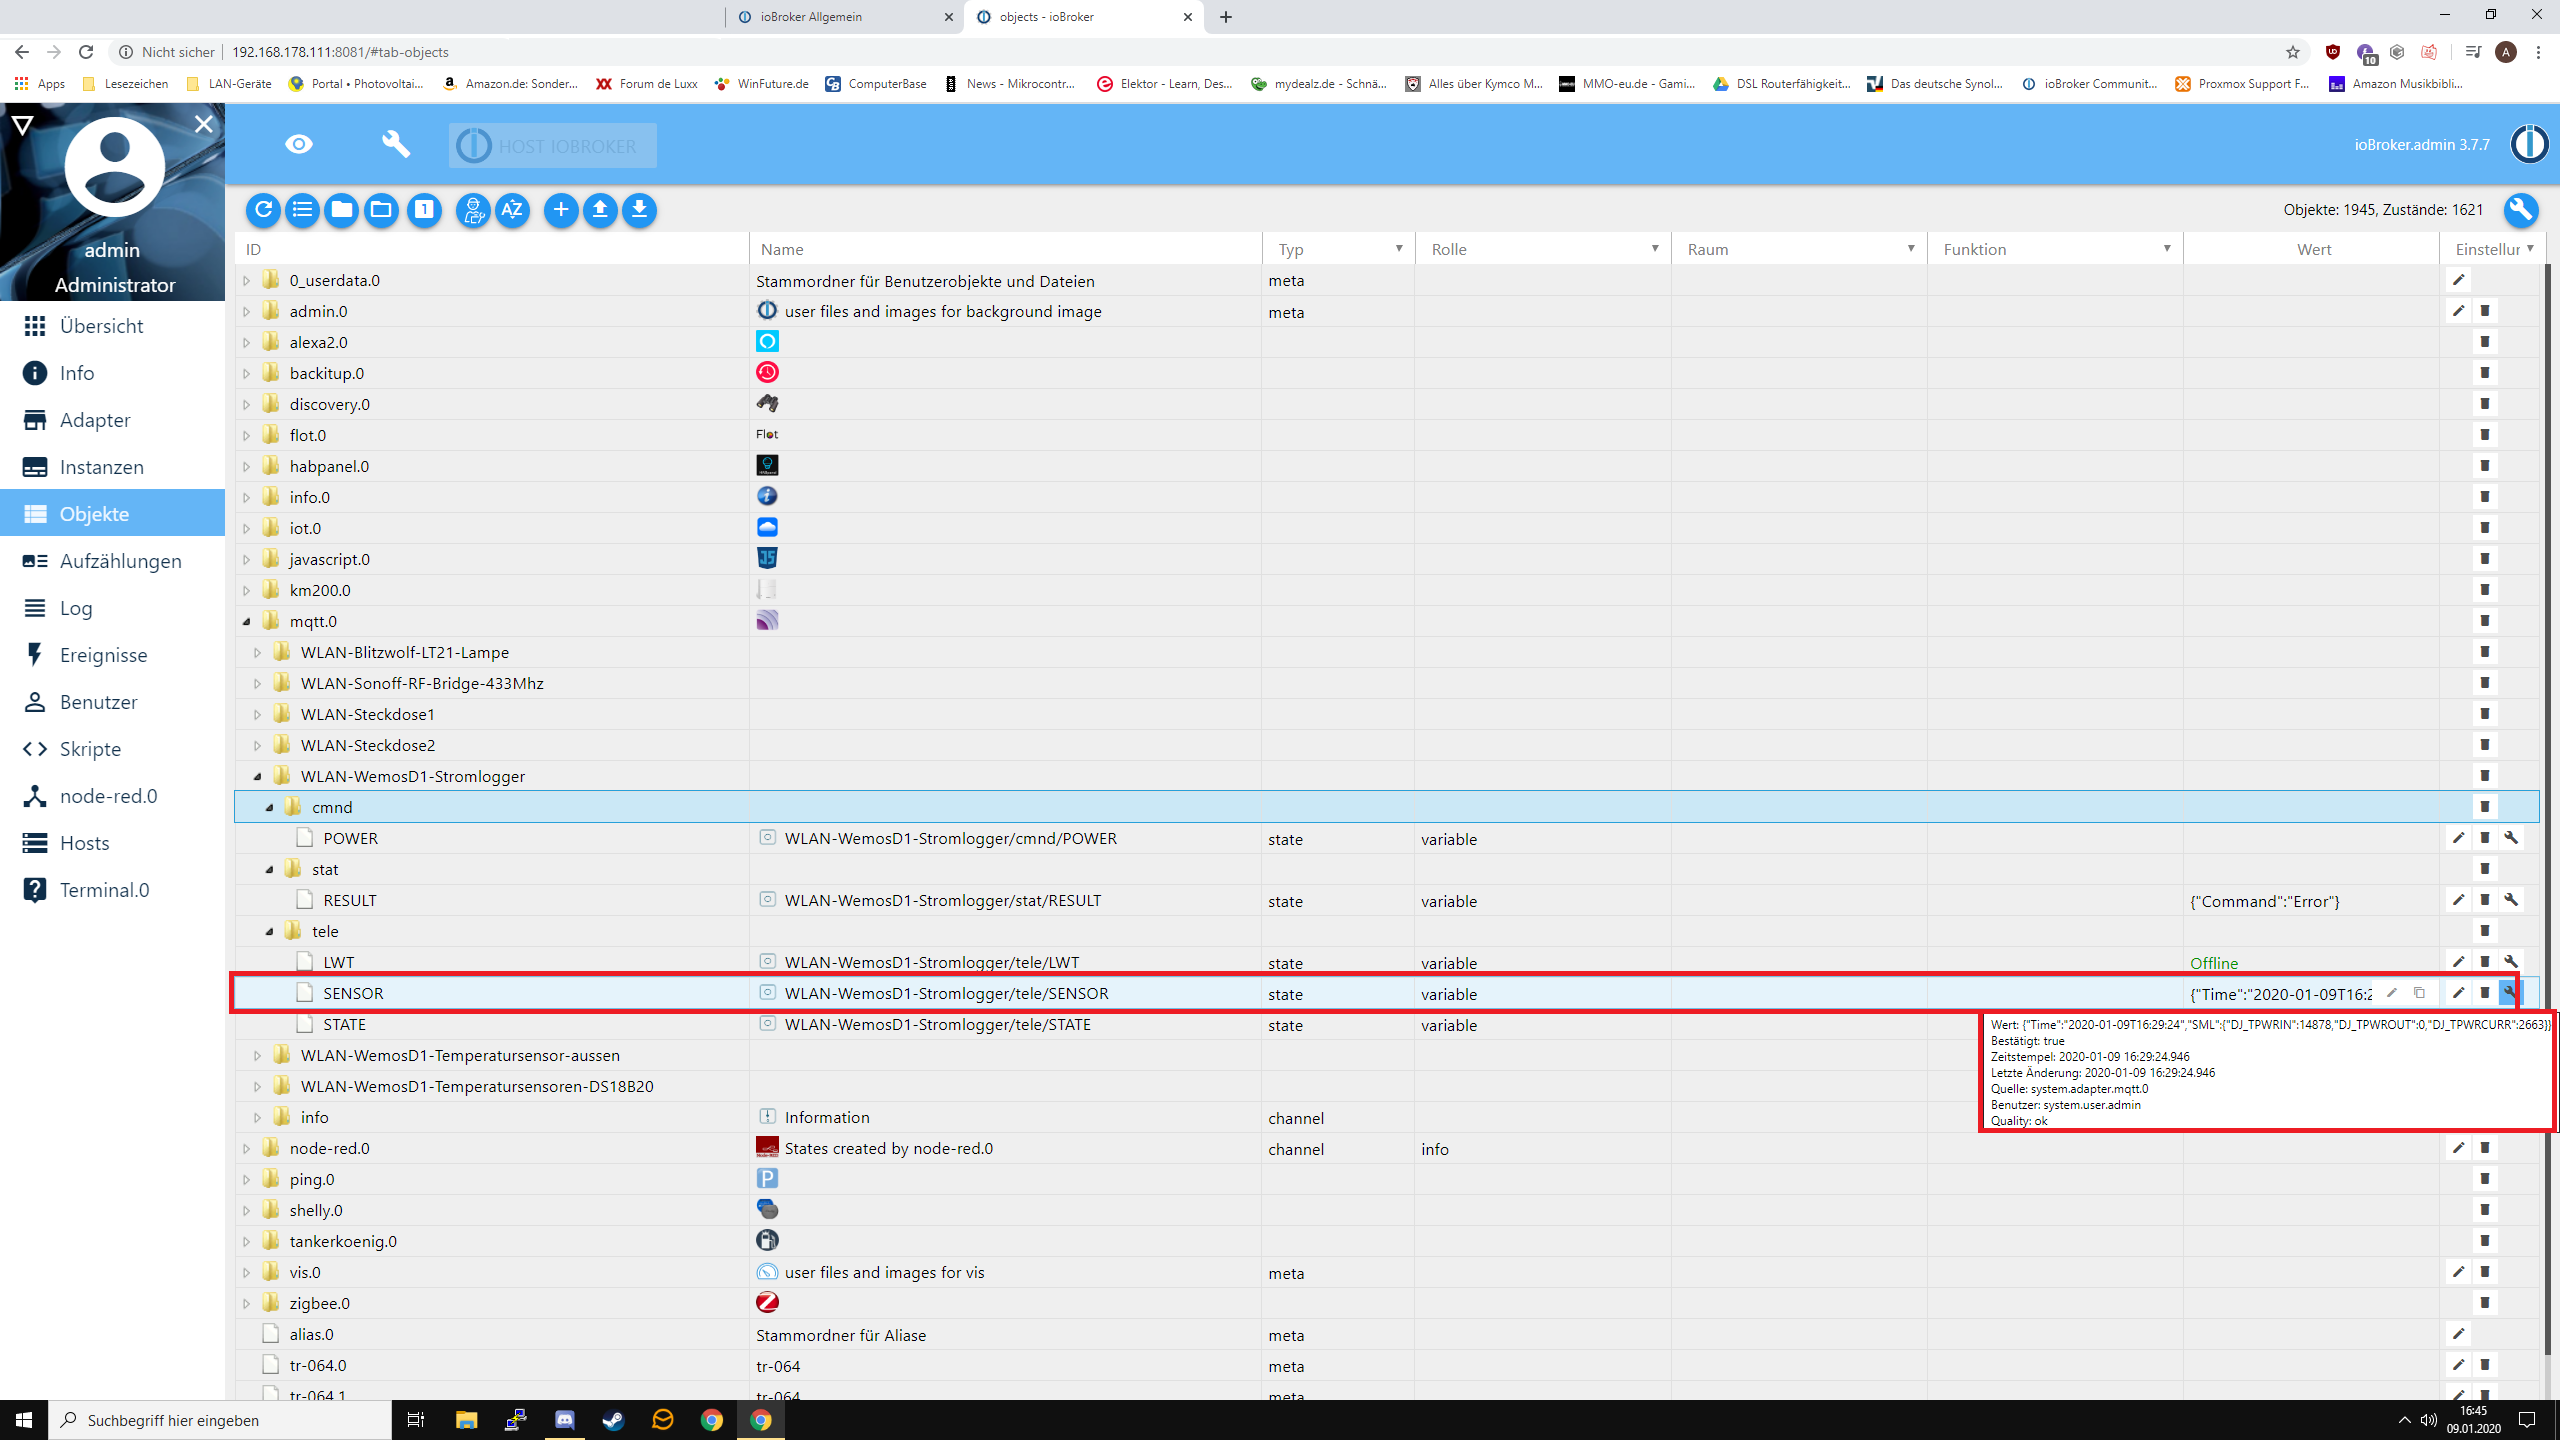
Task: Open wrench settings for SENSOR row
Action: click(x=2509, y=993)
